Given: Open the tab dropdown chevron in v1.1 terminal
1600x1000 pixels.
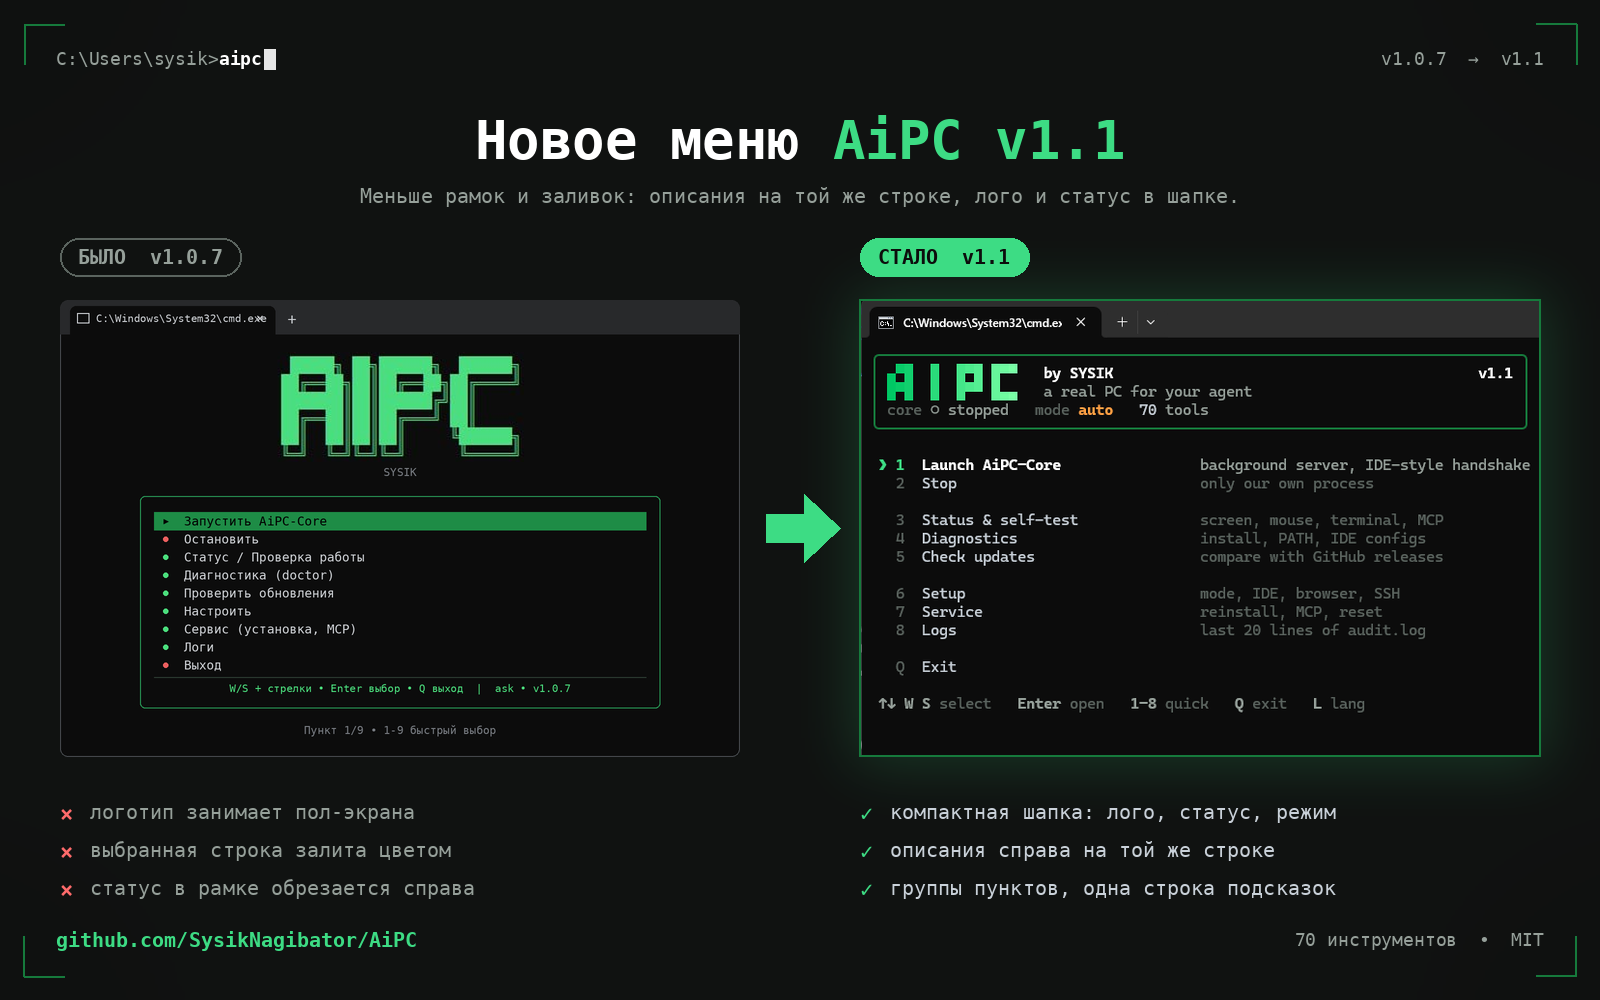Looking at the screenshot, I should coord(1151,322).
